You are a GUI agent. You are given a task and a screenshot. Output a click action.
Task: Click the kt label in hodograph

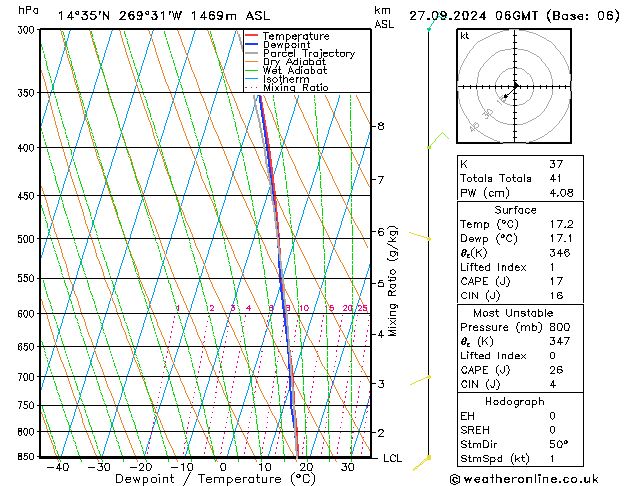[465, 36]
